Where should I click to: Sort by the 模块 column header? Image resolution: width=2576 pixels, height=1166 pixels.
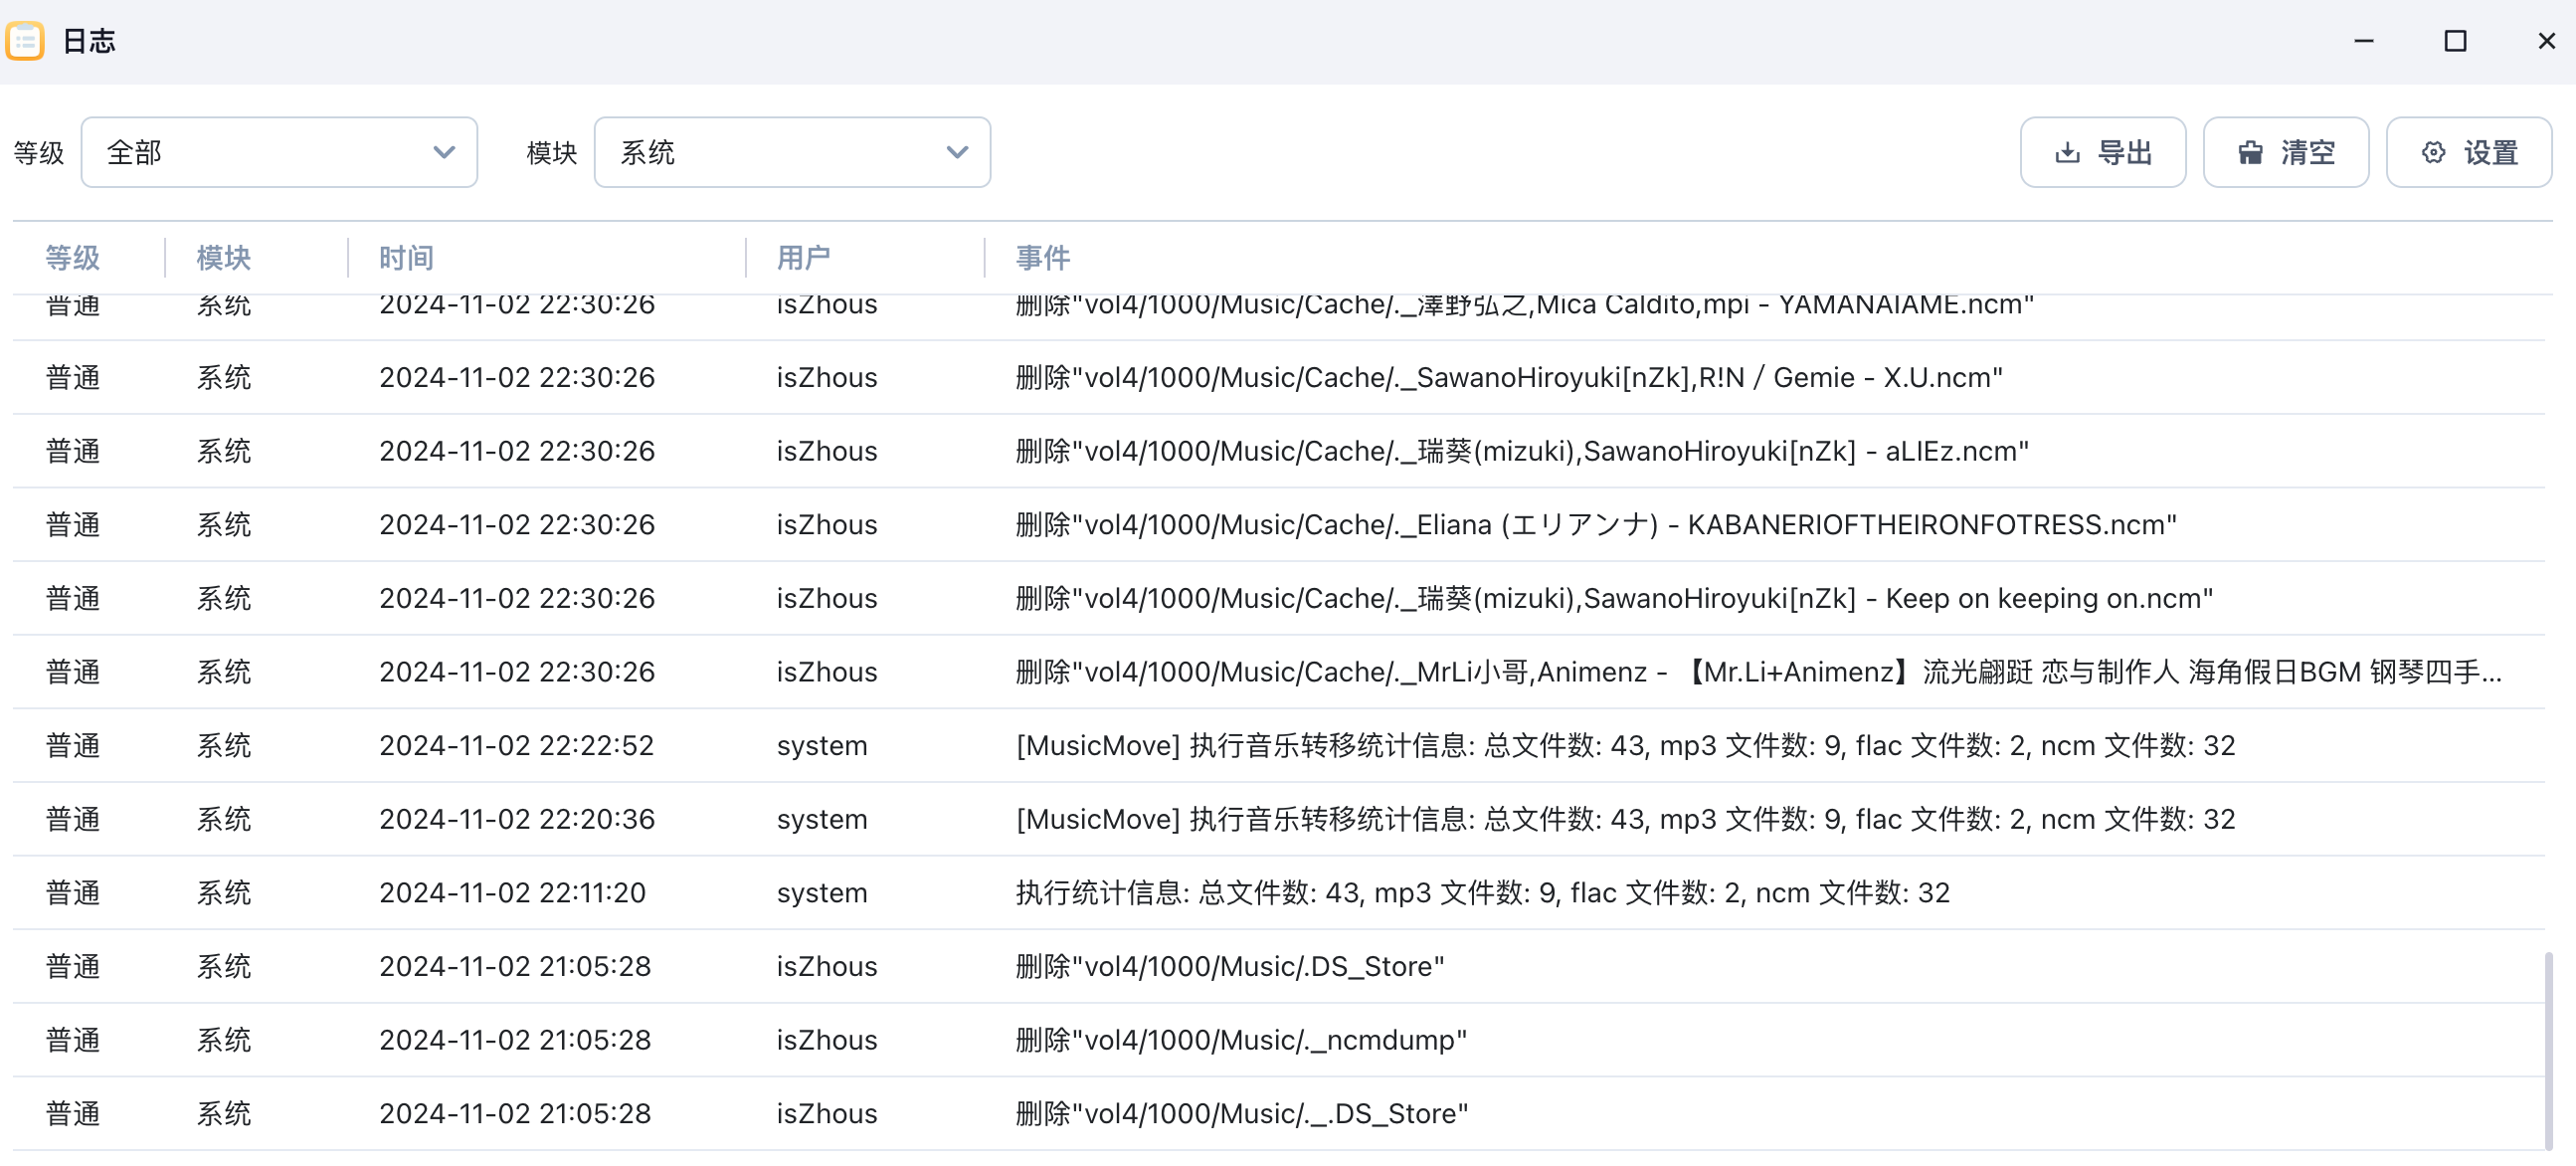pos(224,258)
